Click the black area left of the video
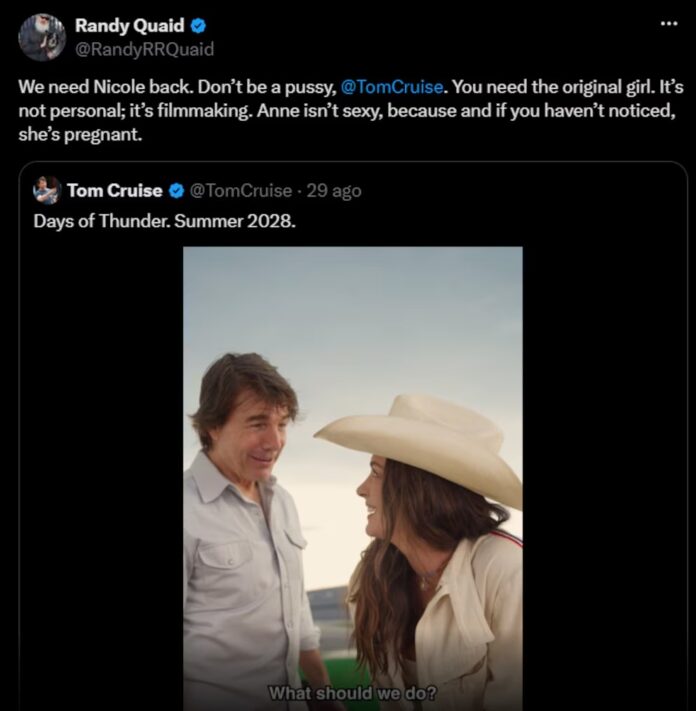 point(101,479)
